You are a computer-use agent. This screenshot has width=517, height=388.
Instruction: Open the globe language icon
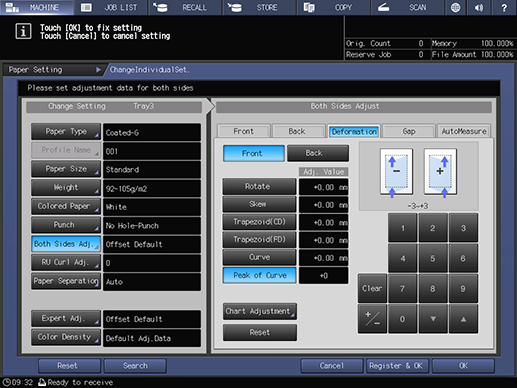pos(455,7)
